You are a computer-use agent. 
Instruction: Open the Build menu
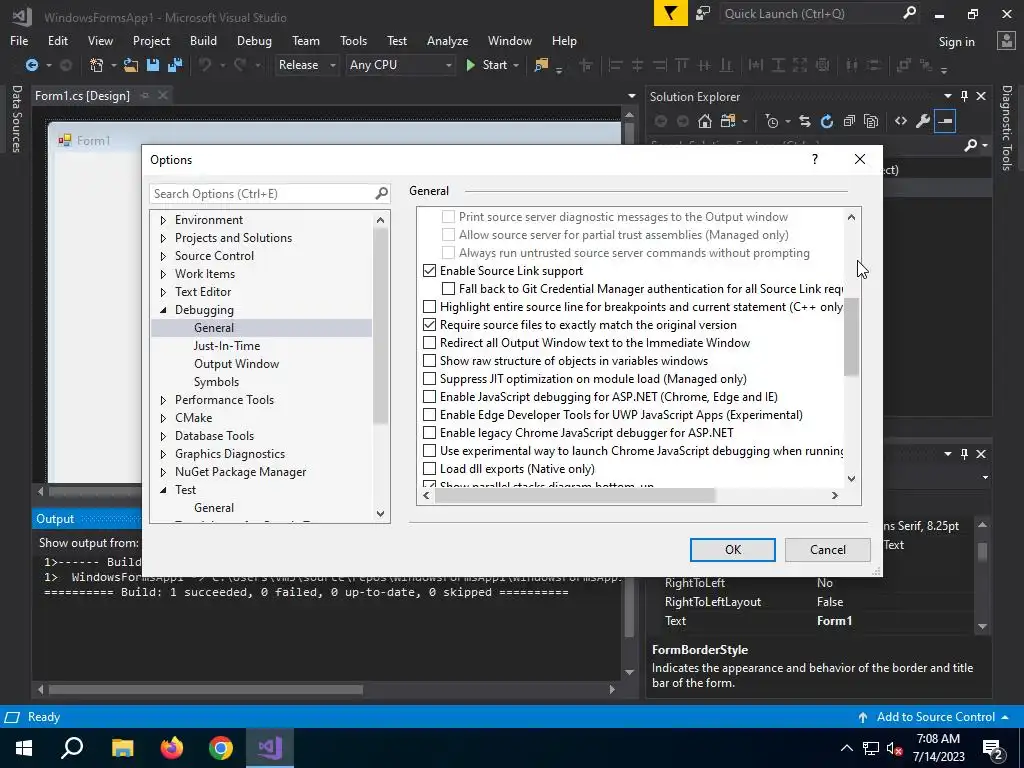[203, 40]
